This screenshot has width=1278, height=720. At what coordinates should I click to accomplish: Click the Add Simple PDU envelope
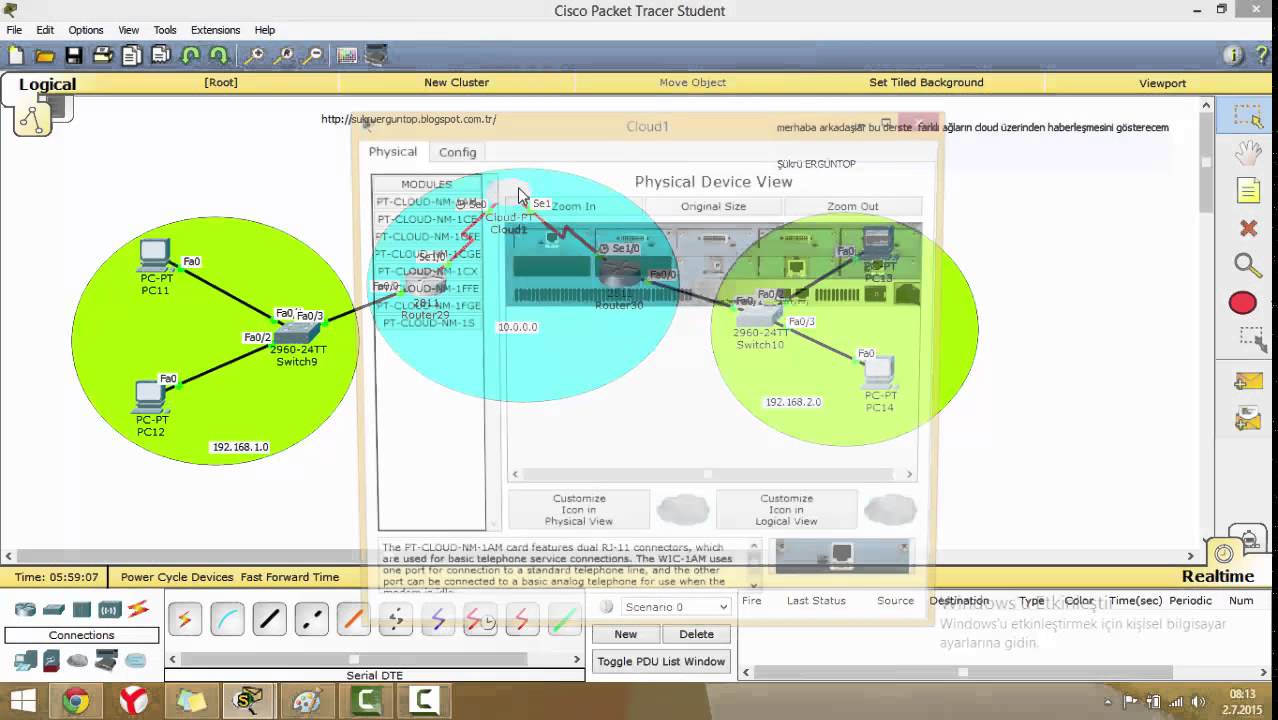1247,381
